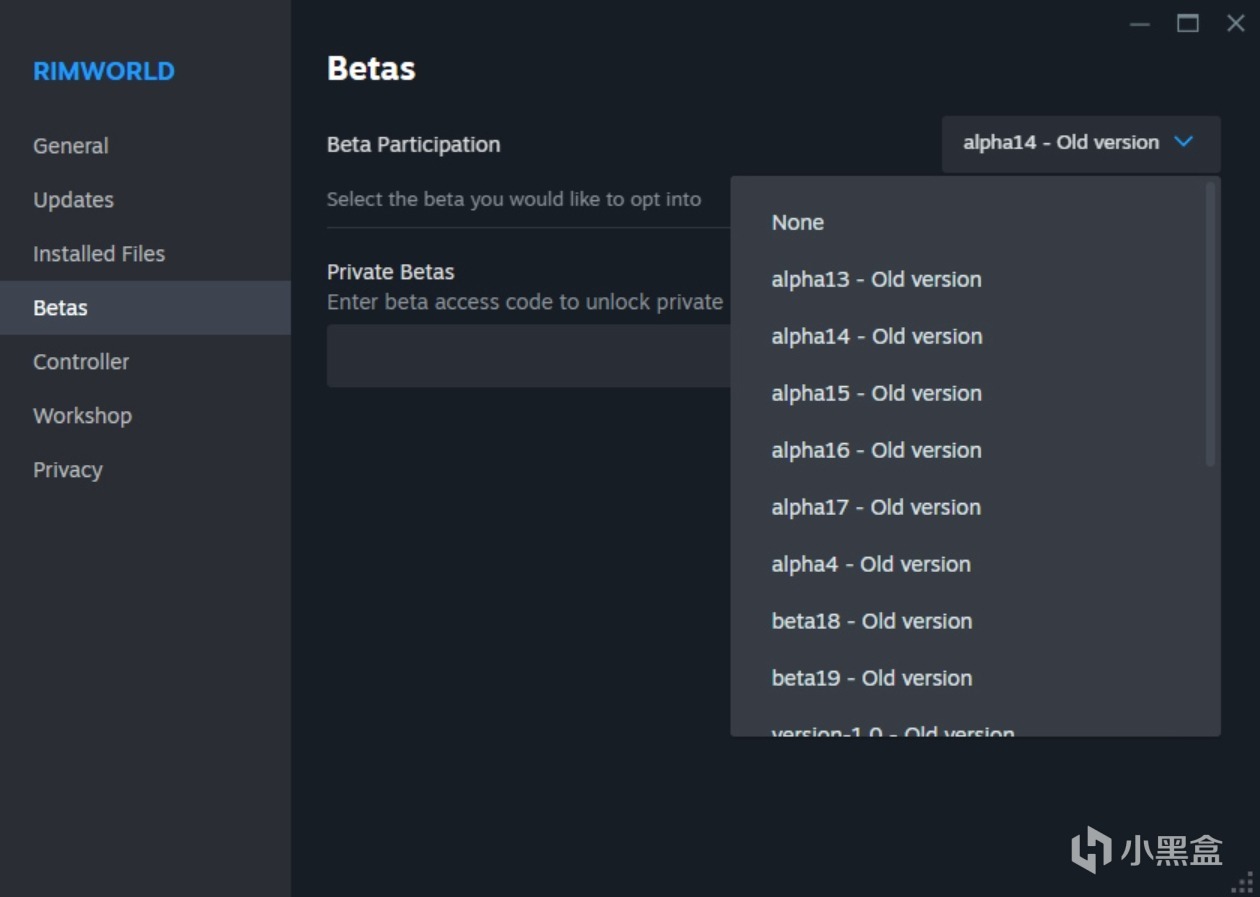The width and height of the screenshot is (1260, 897).
Task: Click the Beta Participation label
Action: pyautogui.click(x=414, y=145)
